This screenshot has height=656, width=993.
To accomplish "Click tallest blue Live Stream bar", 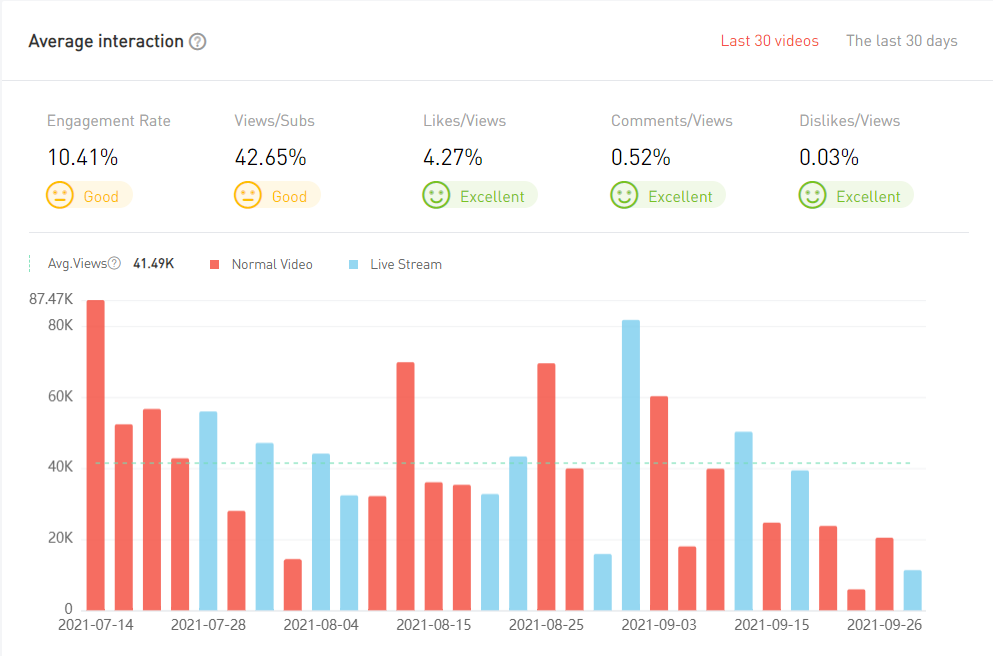I will click(x=631, y=465).
